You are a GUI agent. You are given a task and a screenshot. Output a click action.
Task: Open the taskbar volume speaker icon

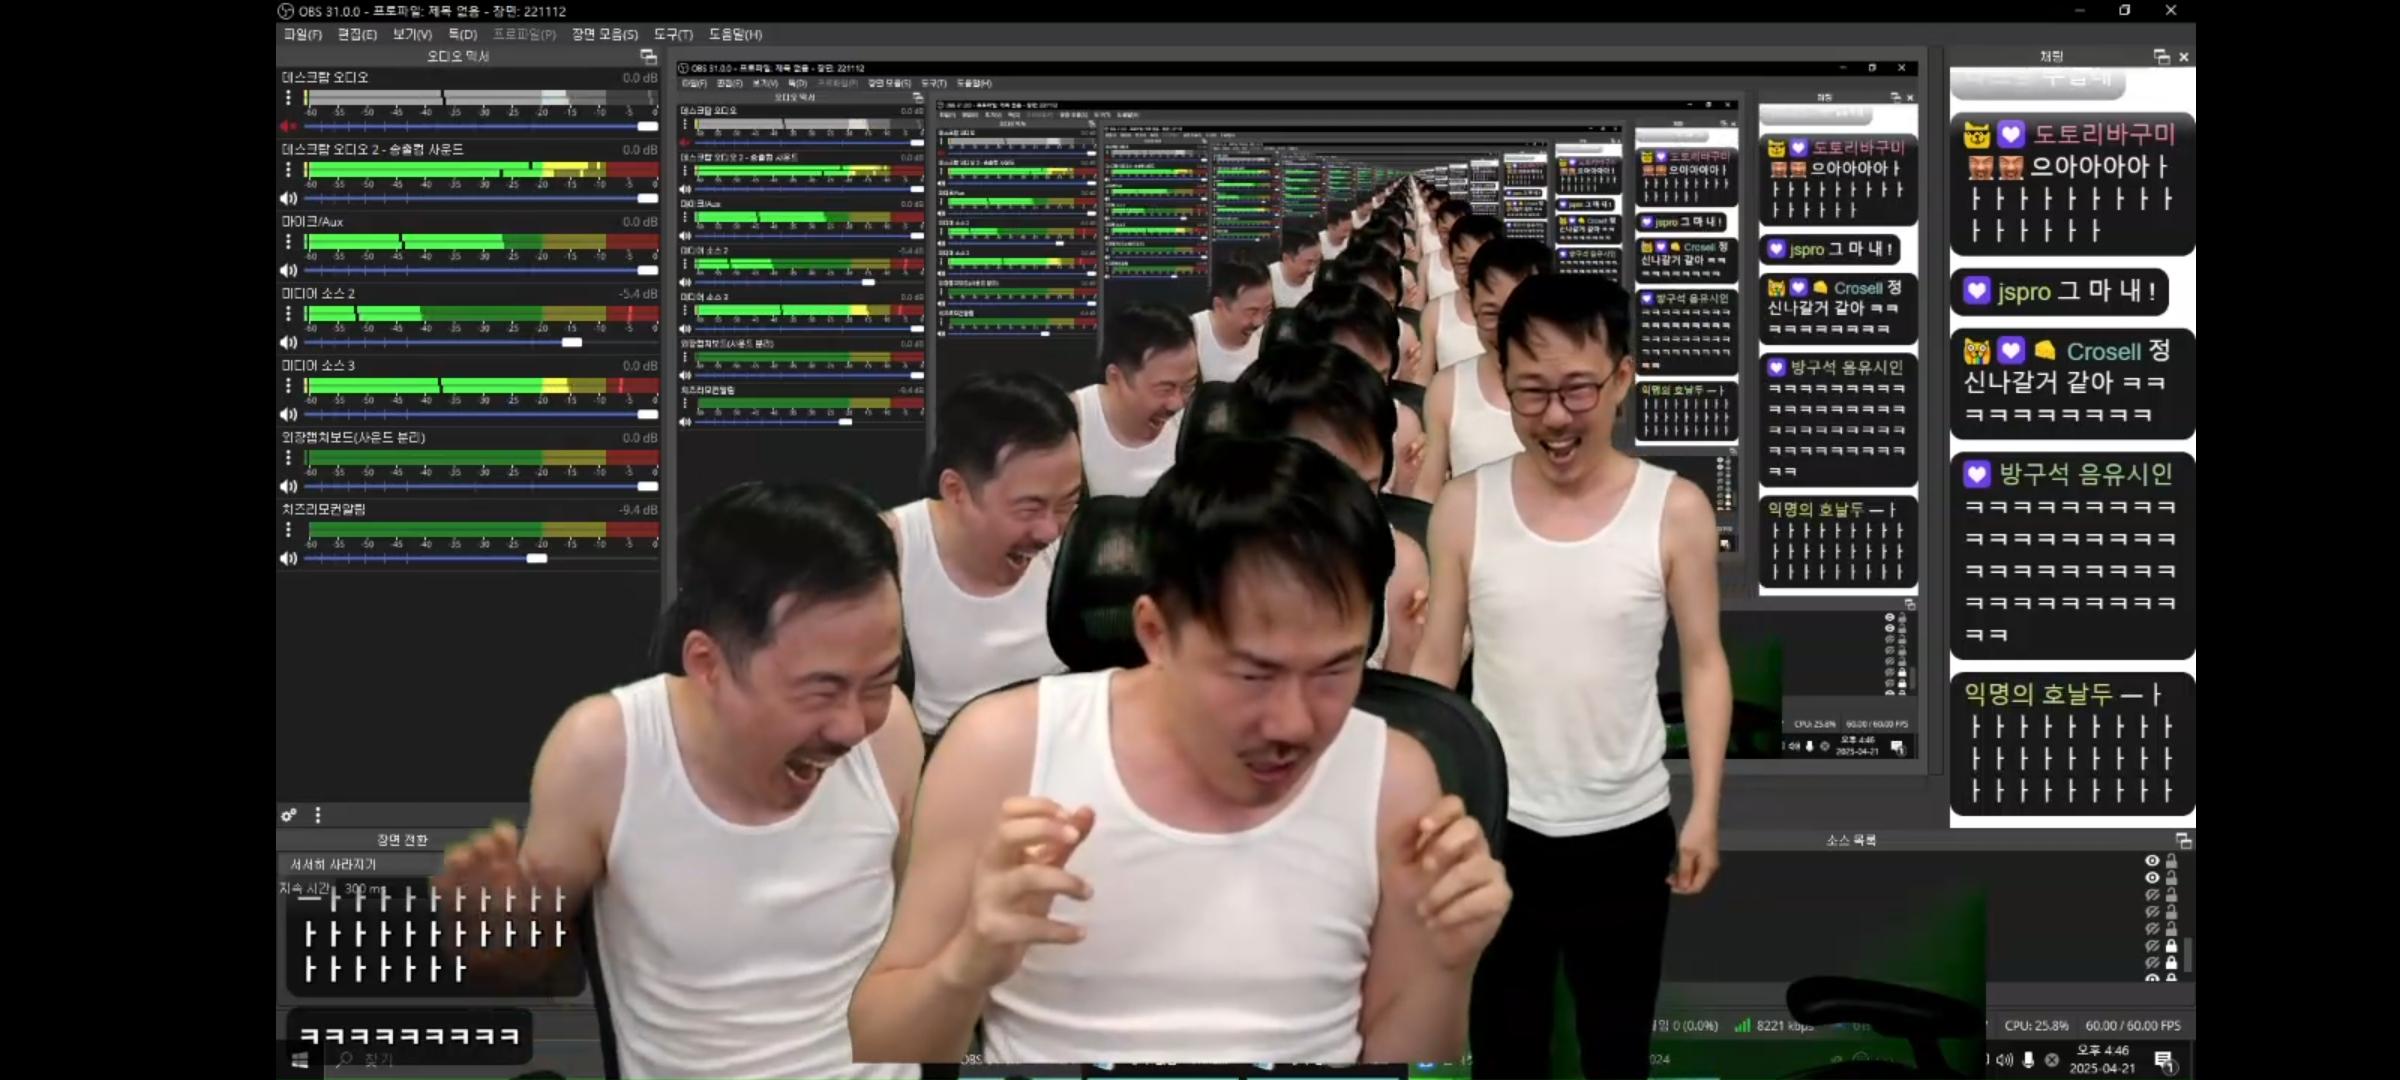tap(2005, 1059)
